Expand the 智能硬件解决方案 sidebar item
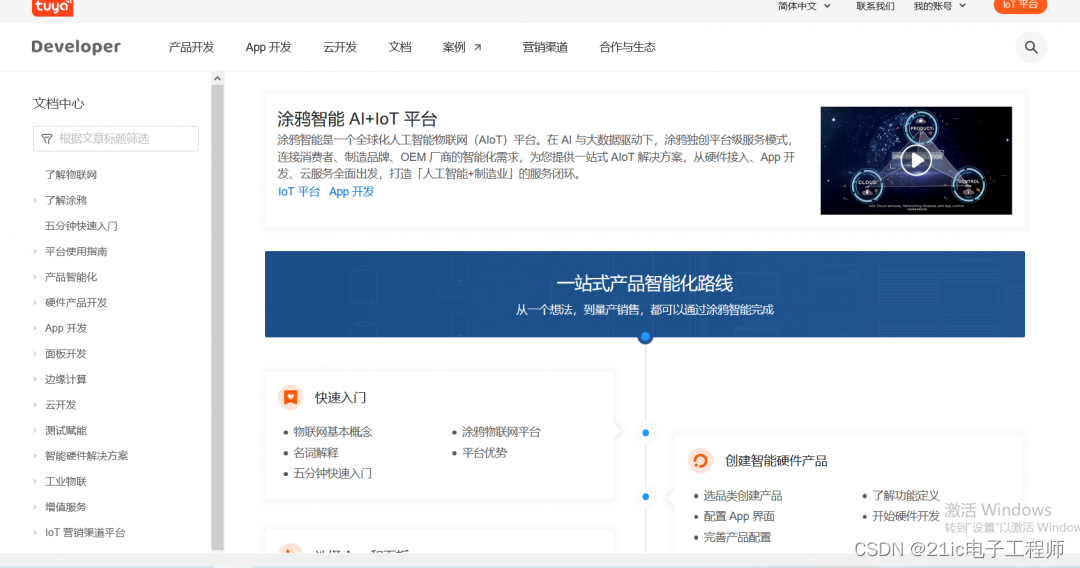This screenshot has width=1080, height=568. (35, 456)
